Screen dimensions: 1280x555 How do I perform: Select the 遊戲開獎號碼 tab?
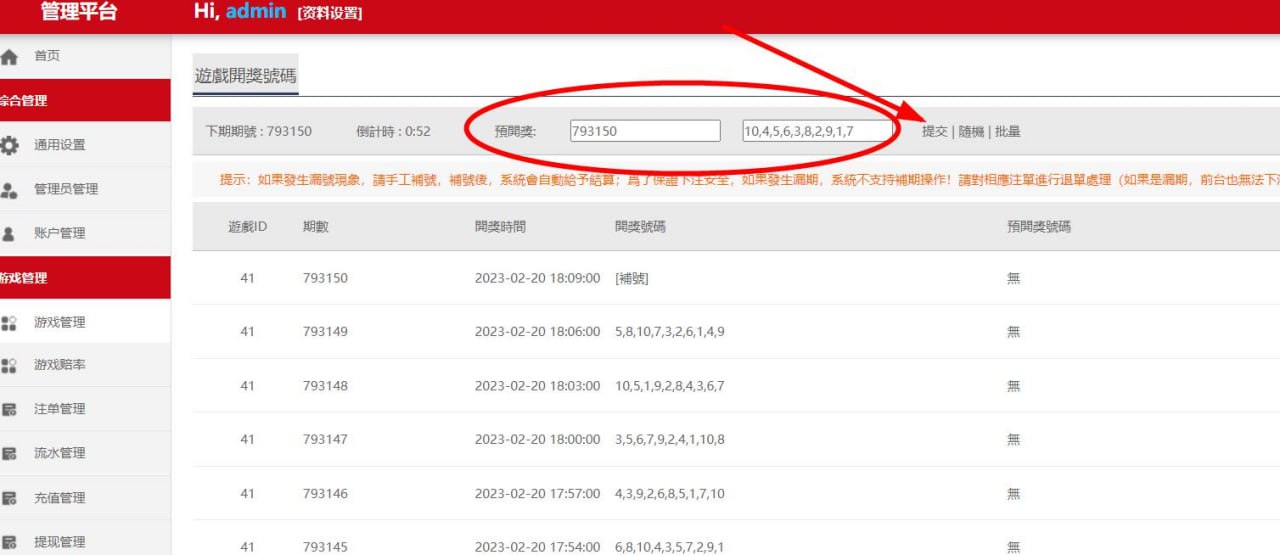point(245,76)
